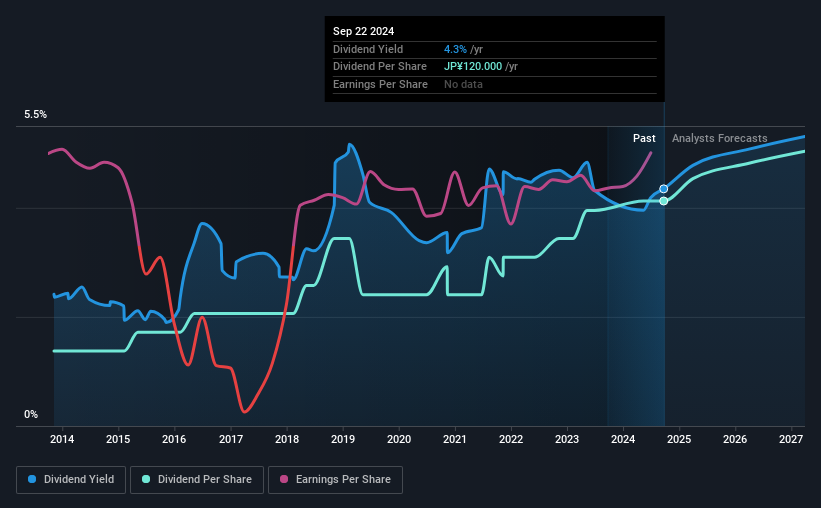This screenshot has height=508, width=821.
Task: Click the 2017 x-axis label
Action: pyautogui.click(x=230, y=439)
